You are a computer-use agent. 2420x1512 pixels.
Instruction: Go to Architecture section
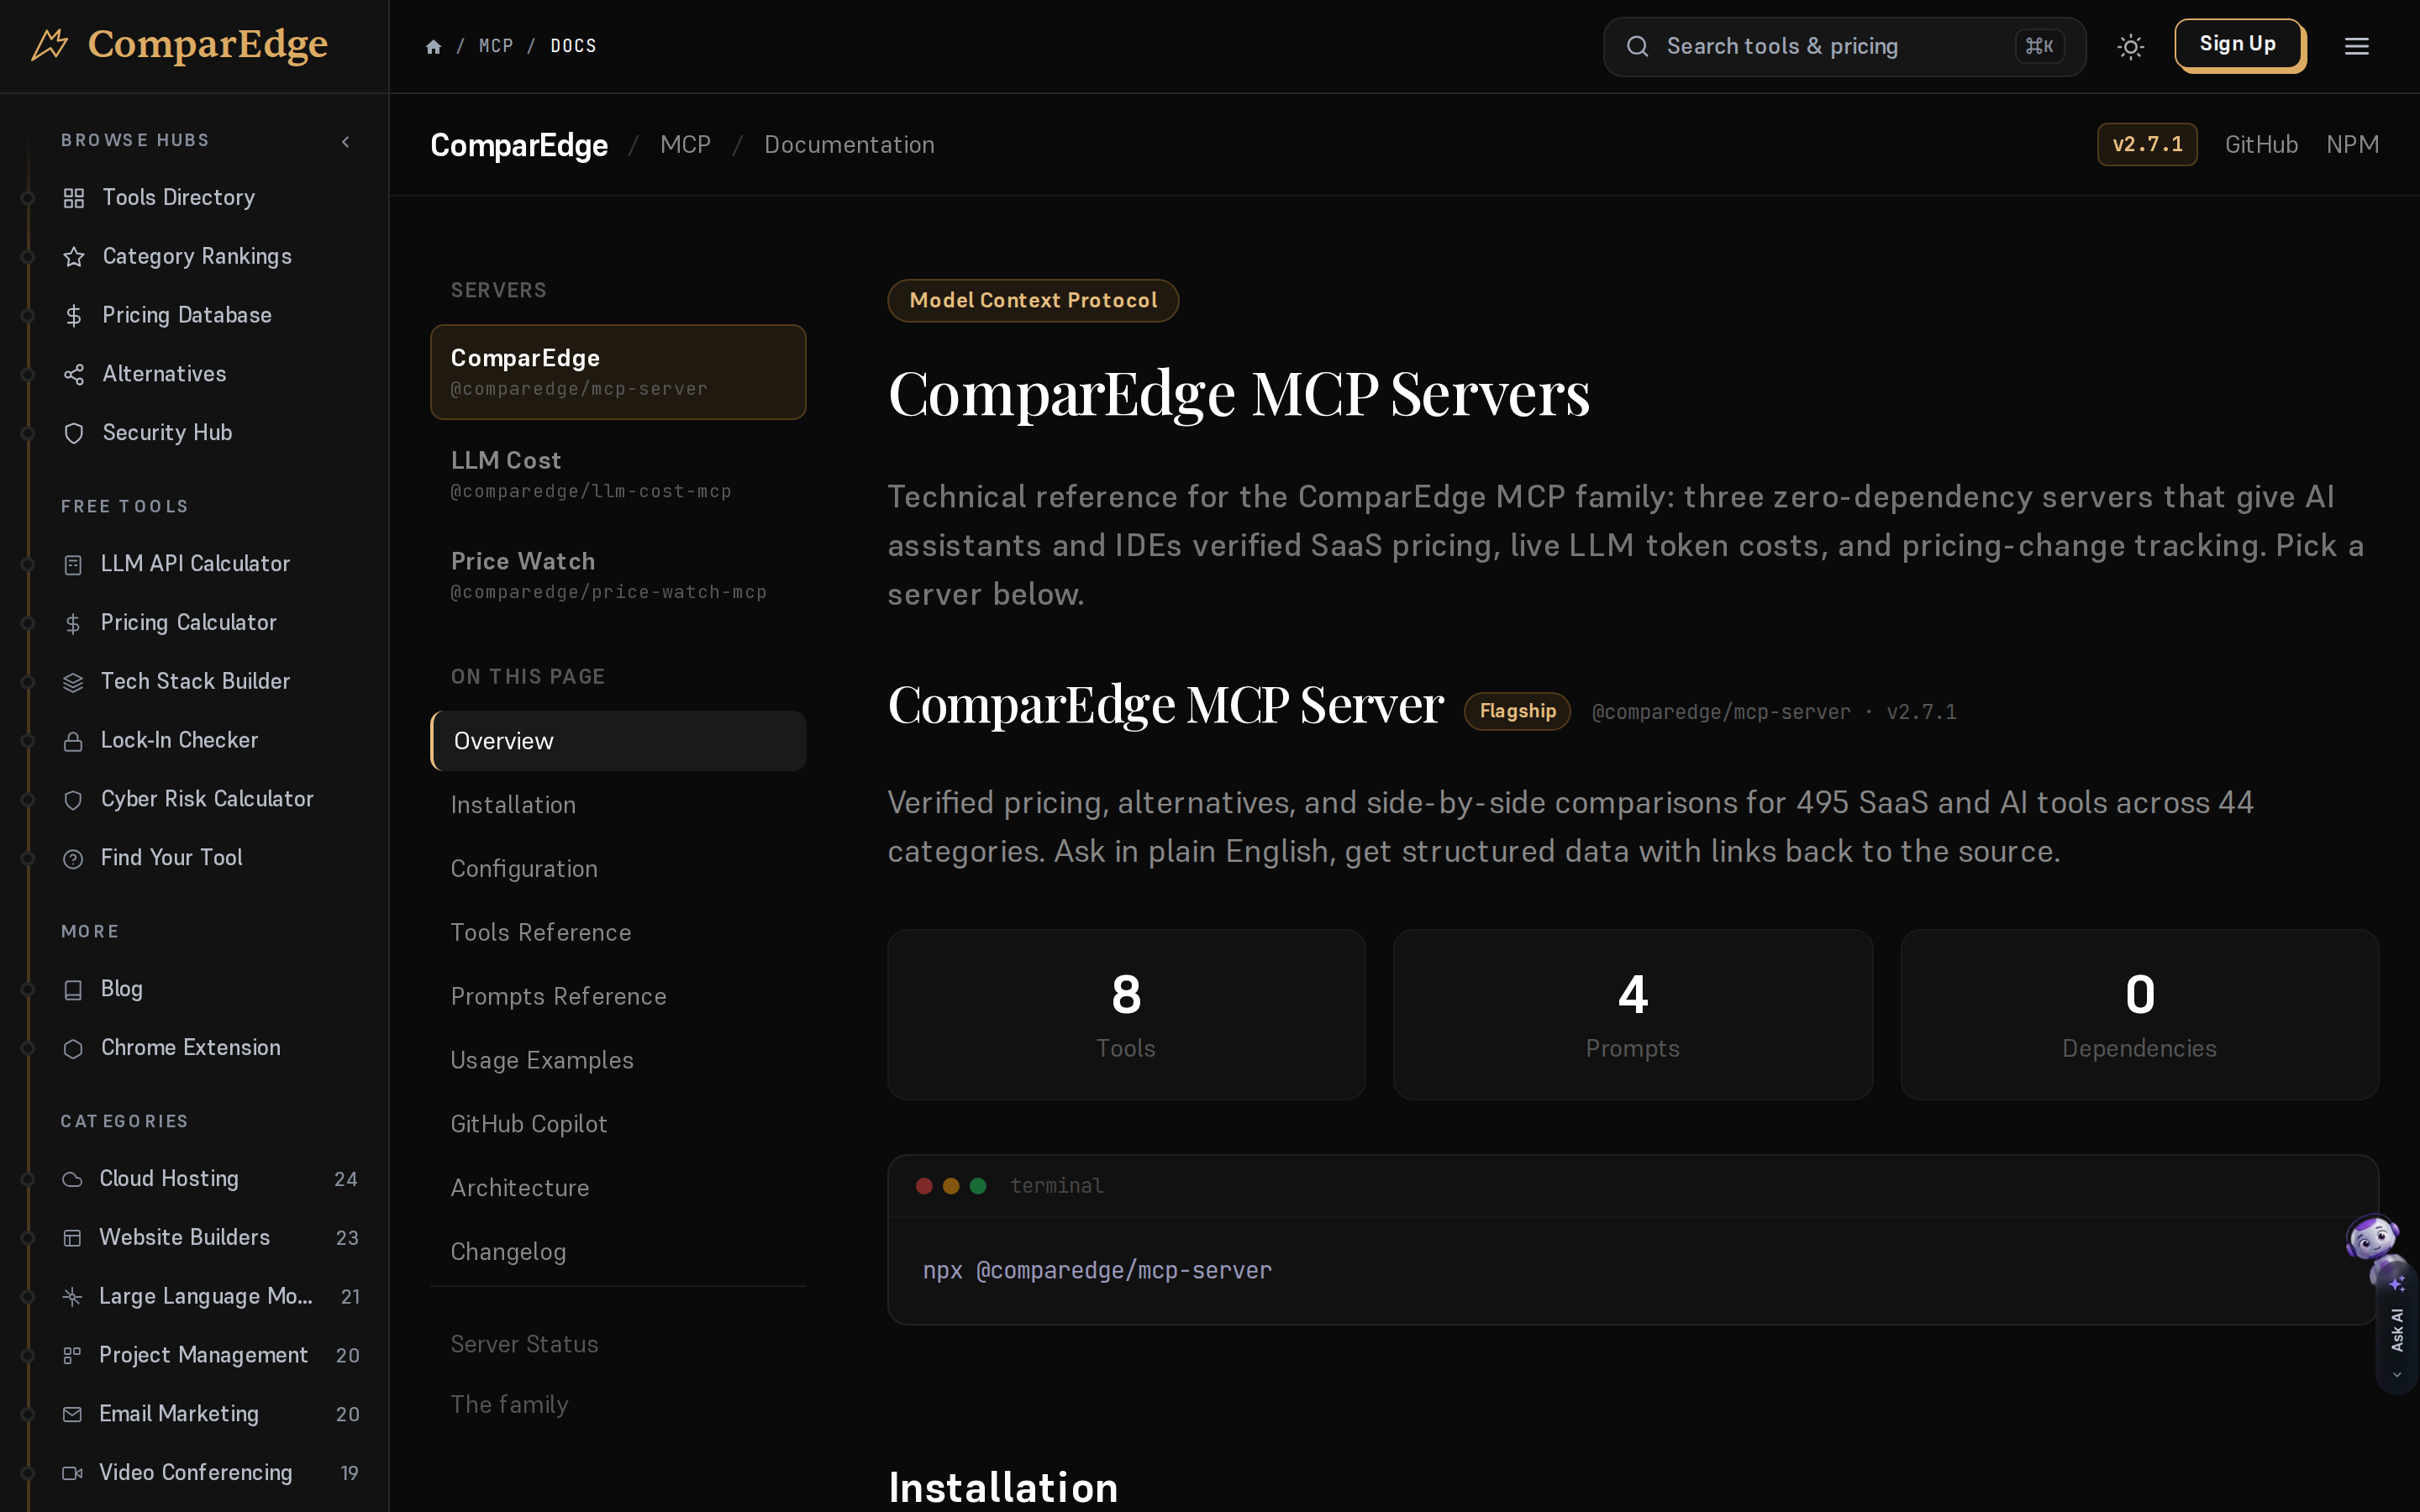[520, 1188]
